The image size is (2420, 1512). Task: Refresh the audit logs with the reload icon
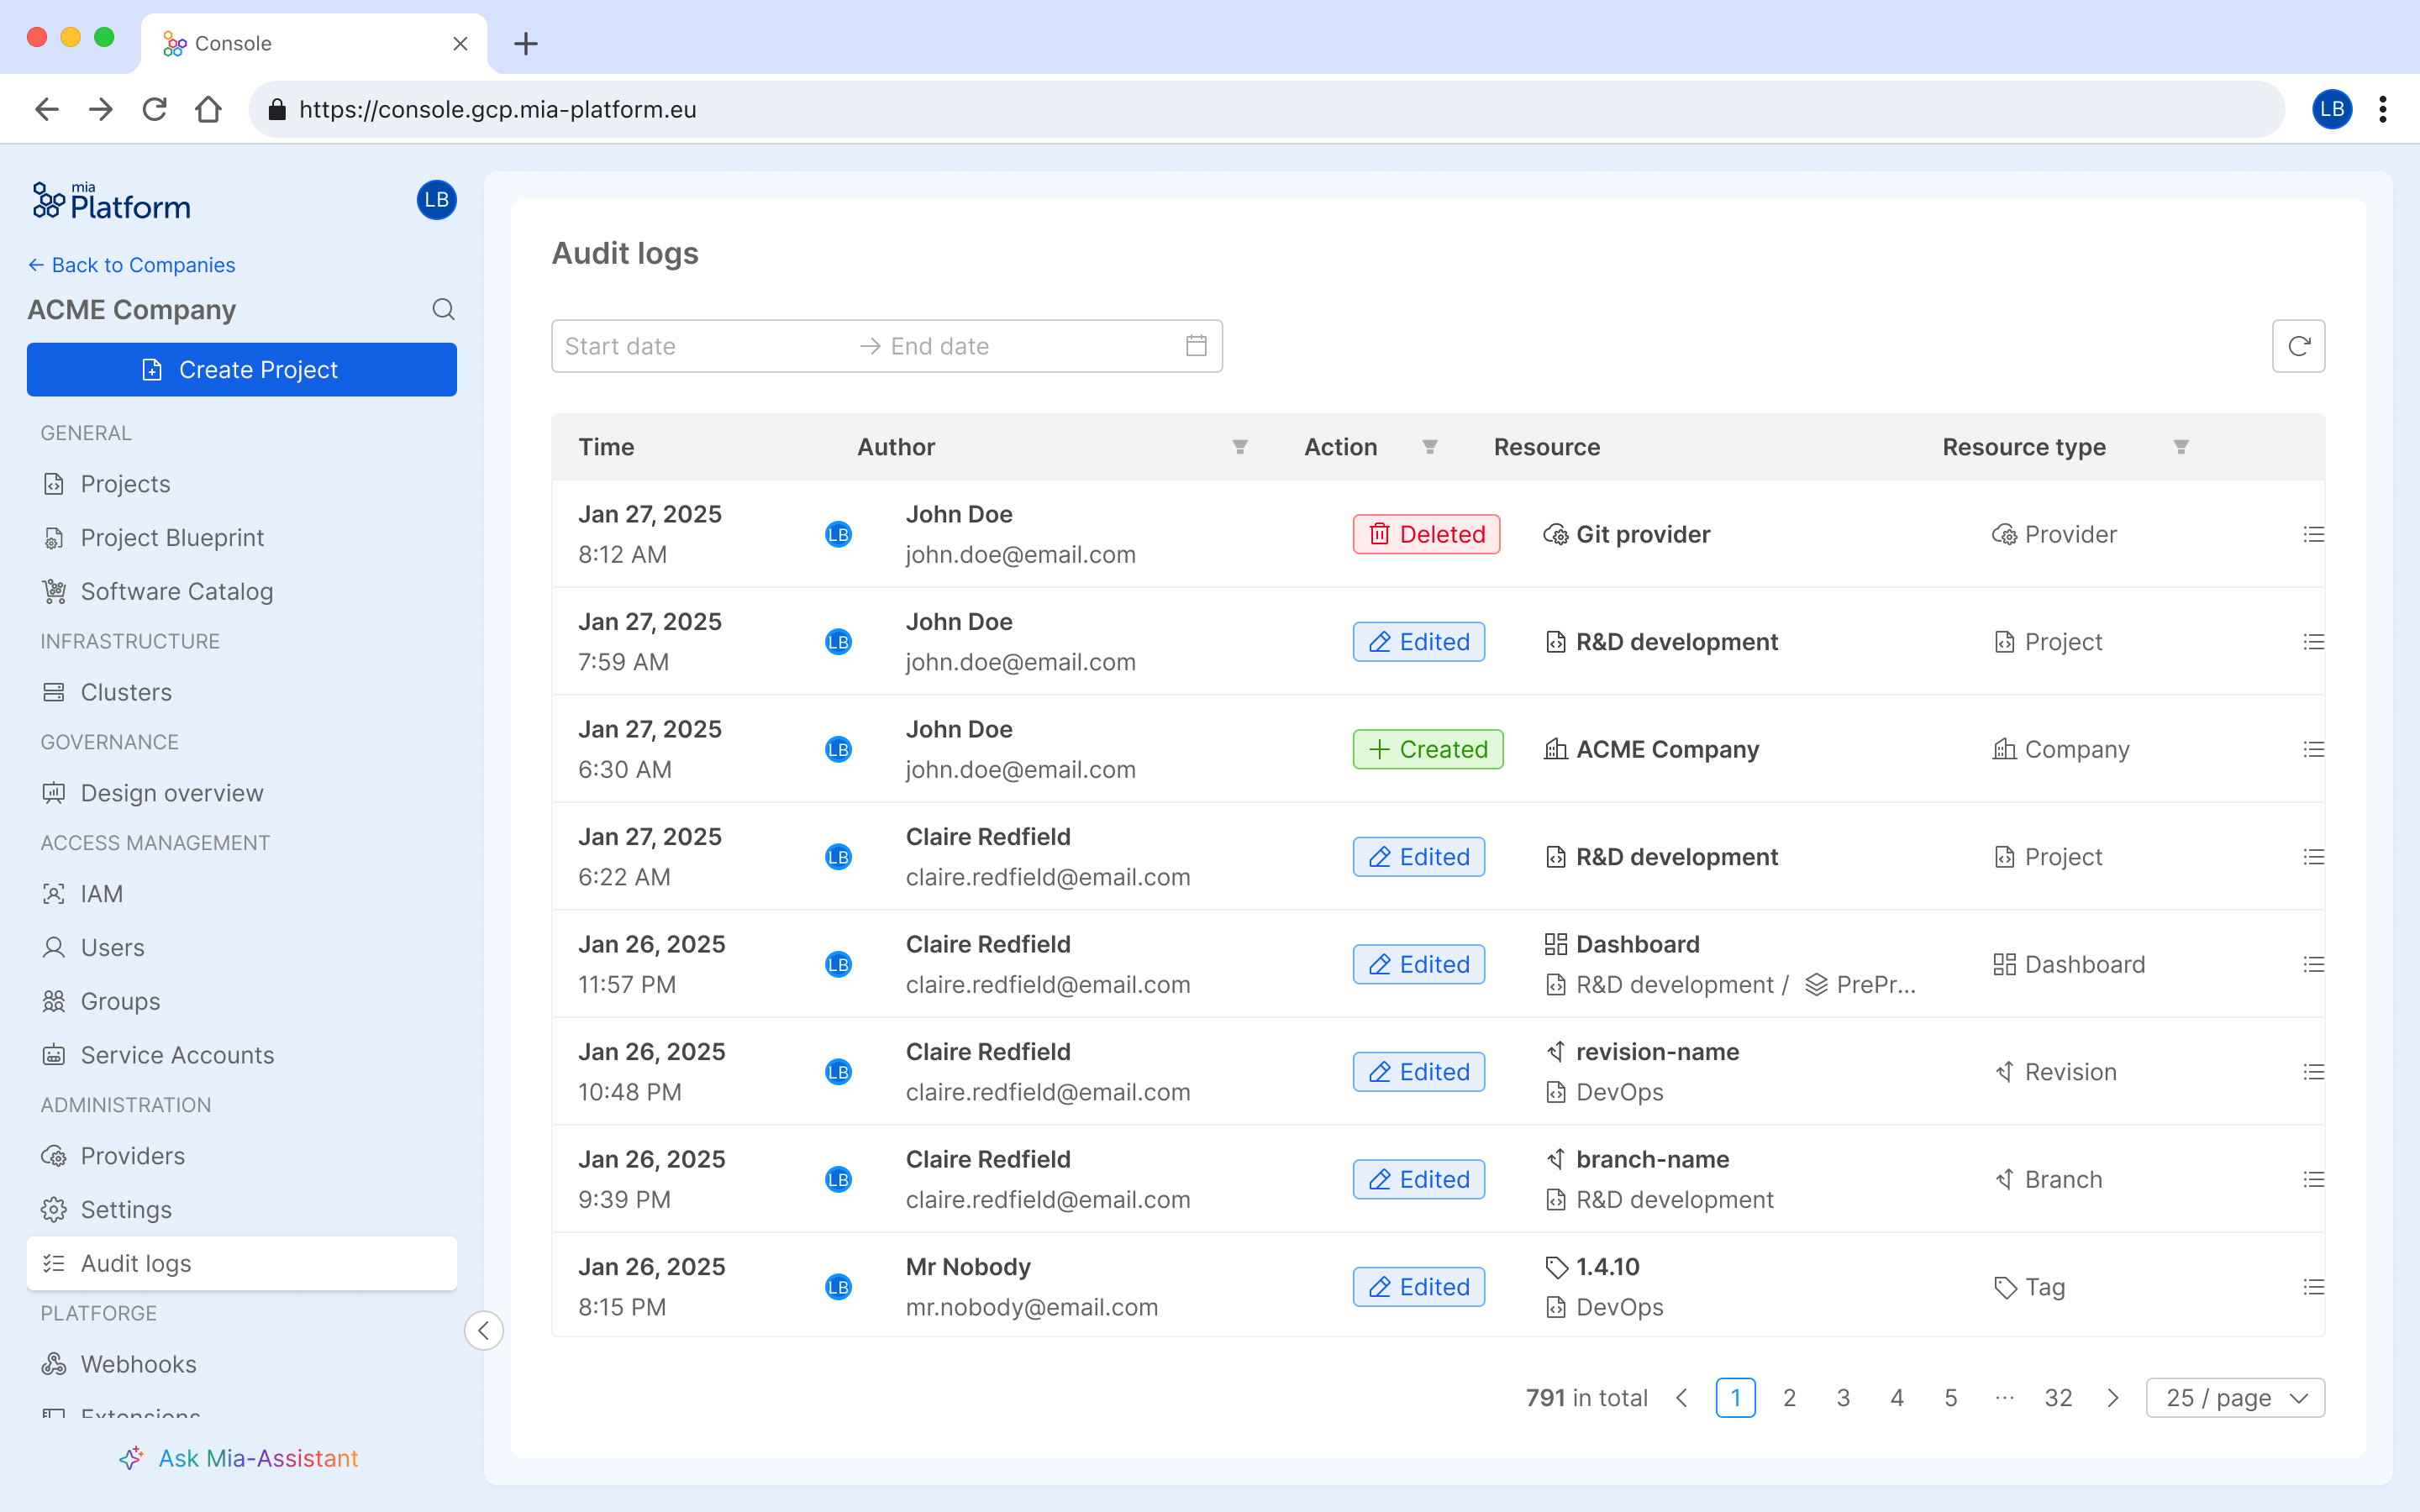tap(2299, 345)
